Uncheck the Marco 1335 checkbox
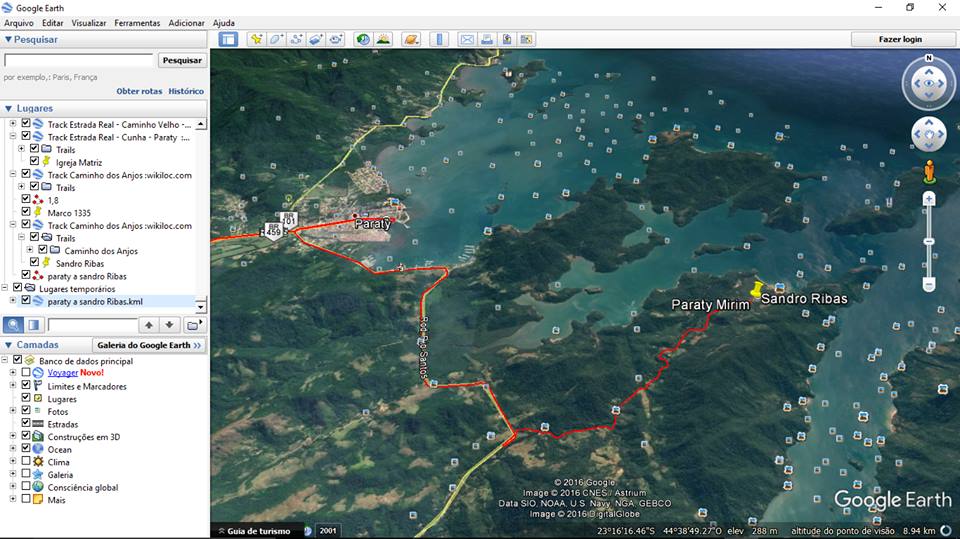960x539 pixels. click(26, 211)
